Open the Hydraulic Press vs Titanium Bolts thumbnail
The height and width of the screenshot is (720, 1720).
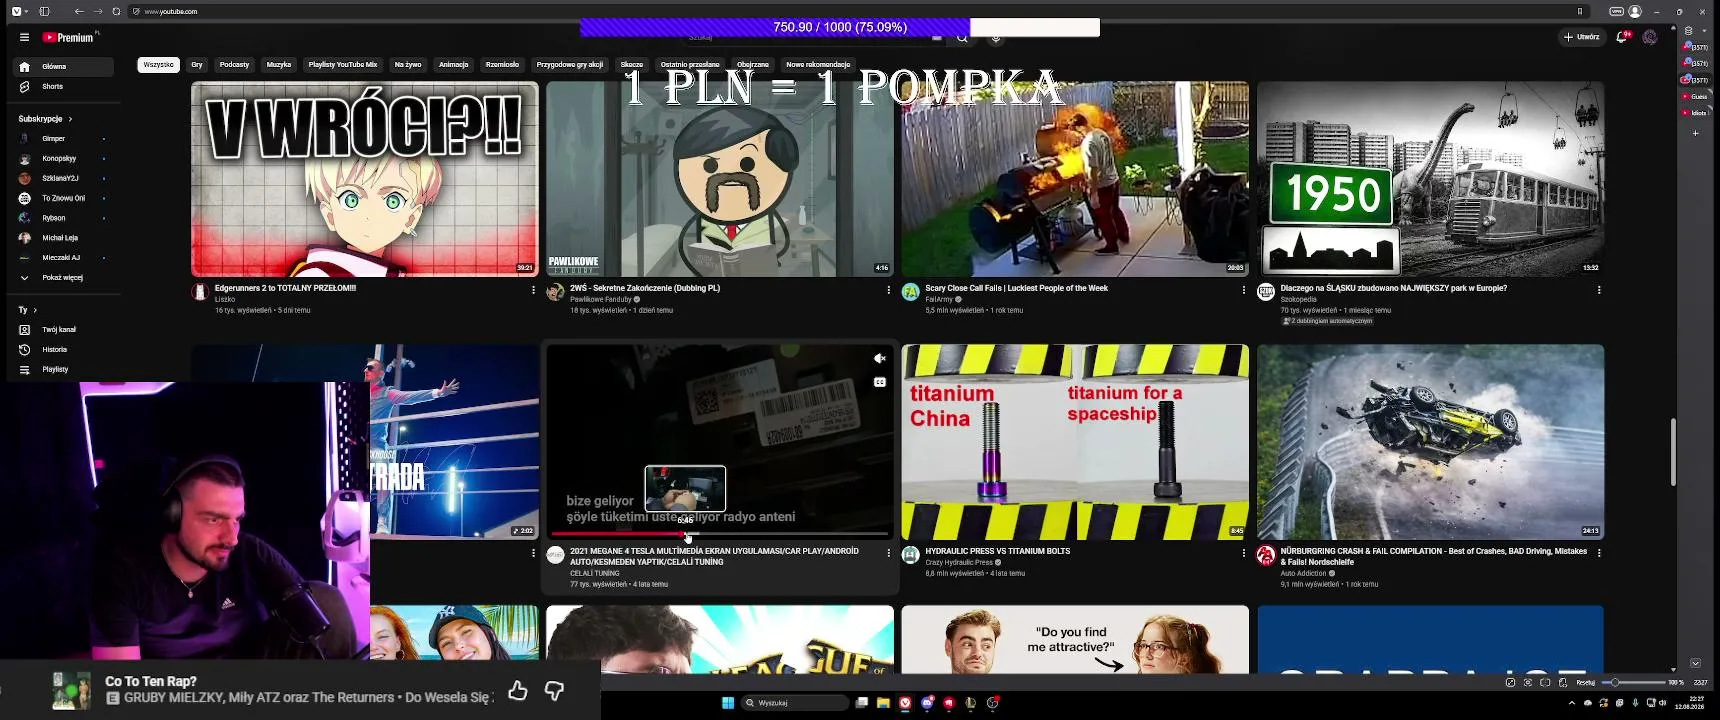coord(1075,442)
